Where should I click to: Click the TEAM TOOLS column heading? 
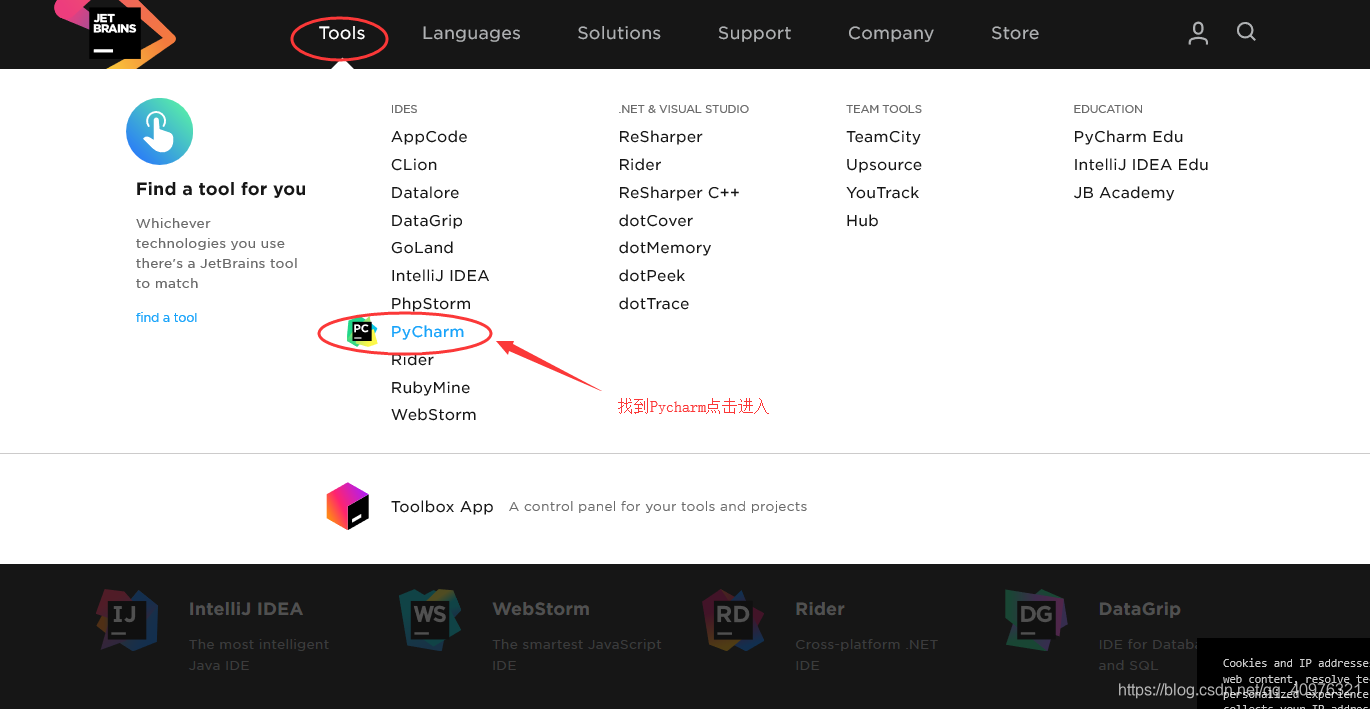coord(884,109)
